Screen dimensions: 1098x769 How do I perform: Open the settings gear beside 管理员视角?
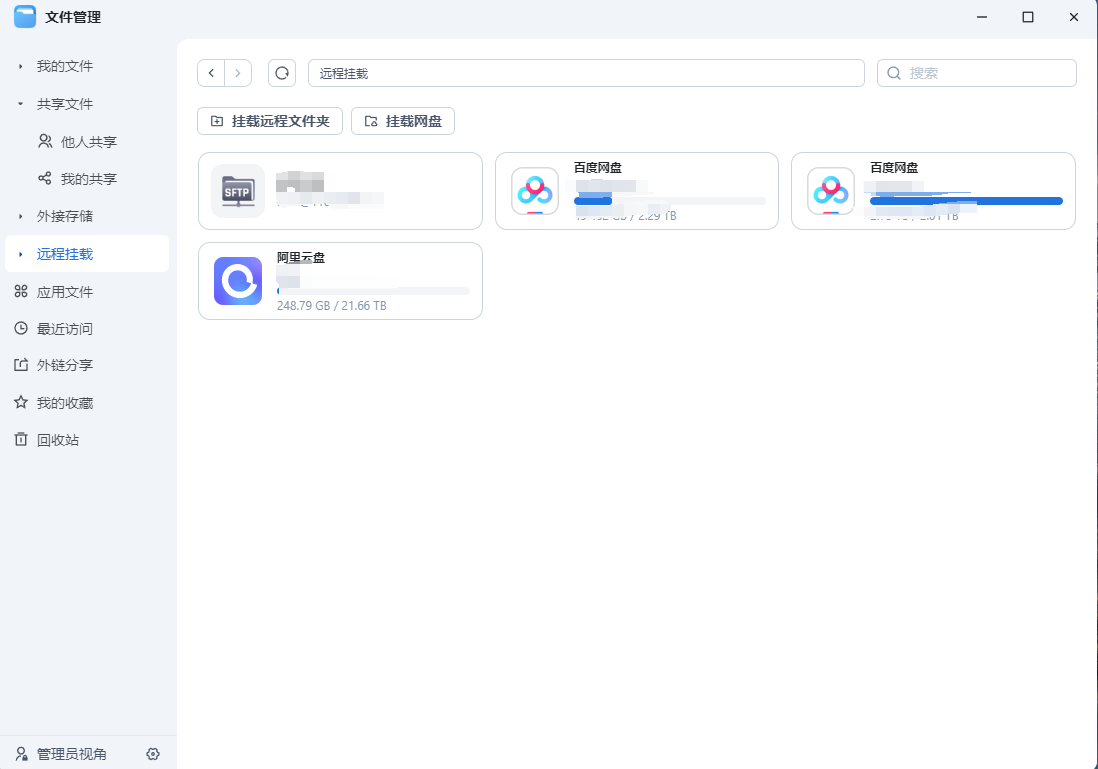pyautogui.click(x=153, y=754)
